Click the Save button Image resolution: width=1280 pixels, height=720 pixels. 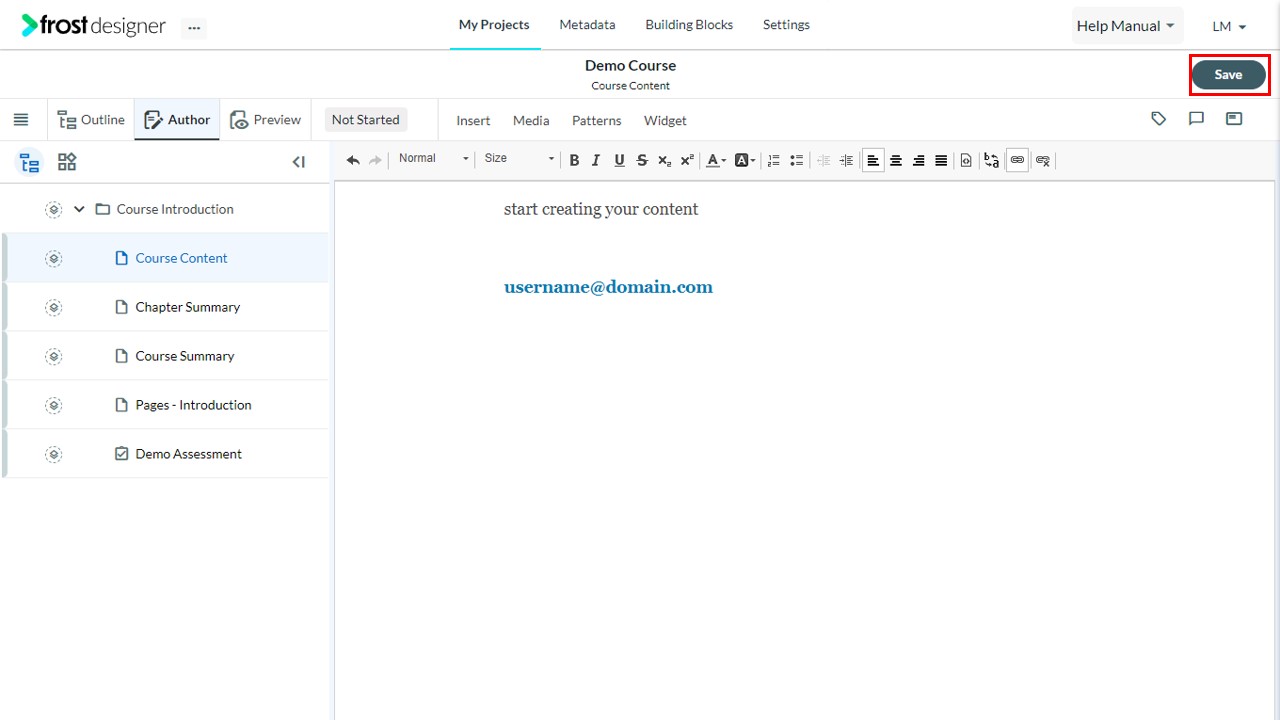click(1228, 75)
